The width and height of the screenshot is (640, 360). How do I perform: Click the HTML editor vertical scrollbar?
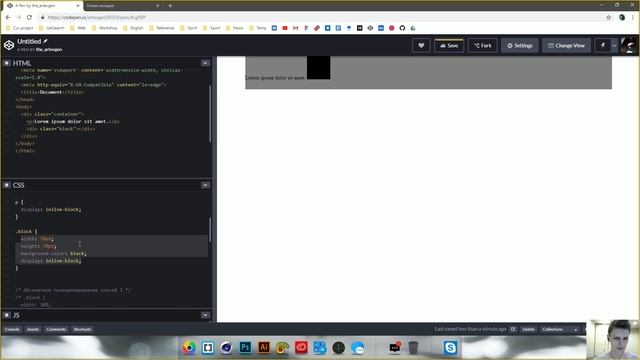pos(210,113)
